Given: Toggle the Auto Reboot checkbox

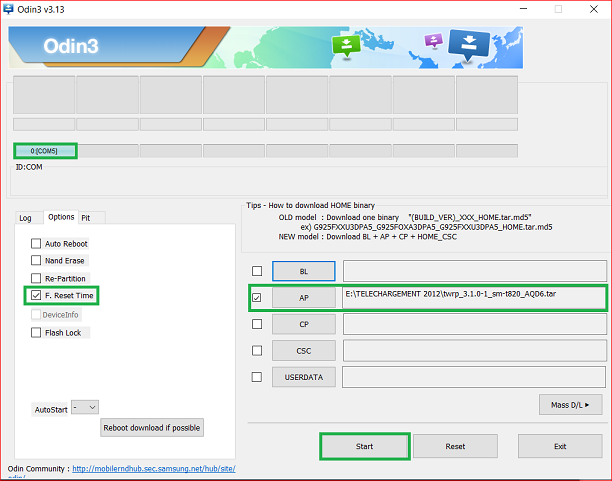Looking at the screenshot, I should 36,244.
